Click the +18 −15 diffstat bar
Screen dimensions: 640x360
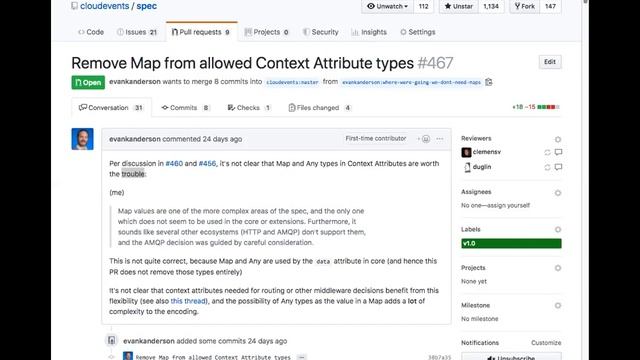tap(536, 107)
